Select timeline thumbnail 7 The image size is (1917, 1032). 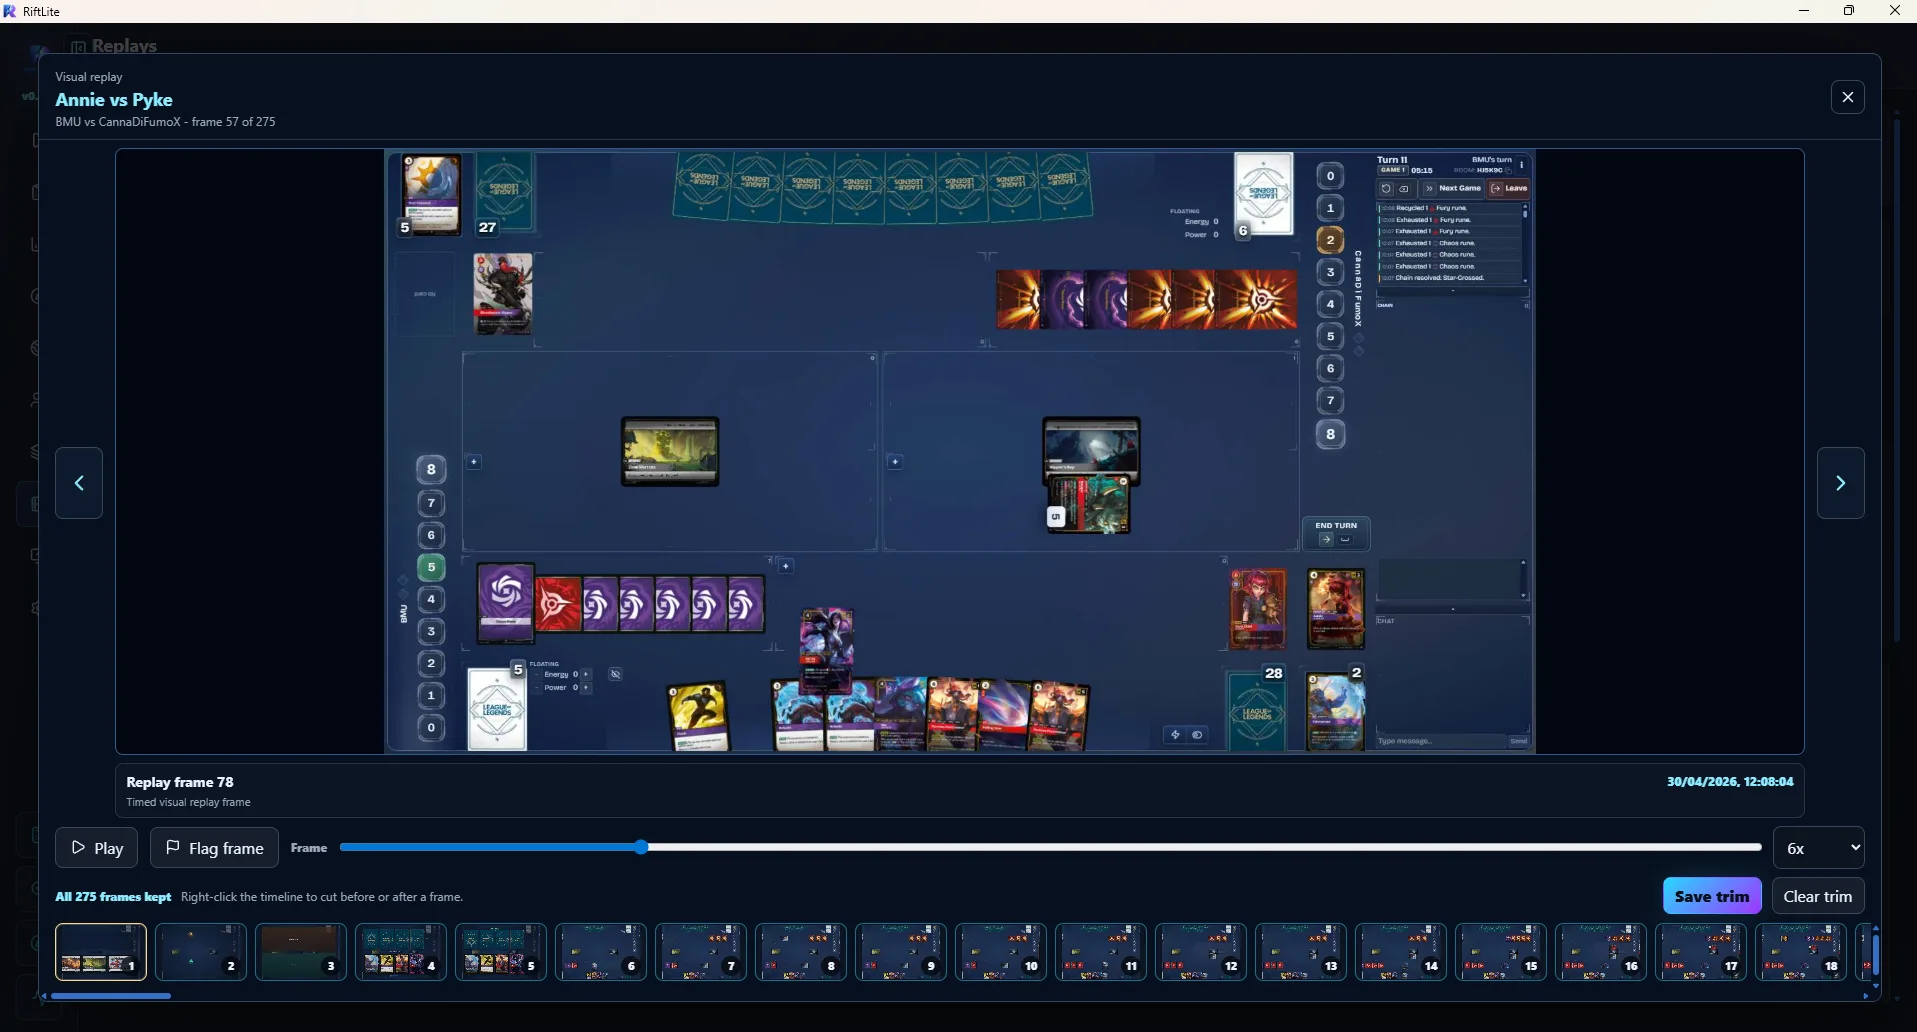click(701, 952)
